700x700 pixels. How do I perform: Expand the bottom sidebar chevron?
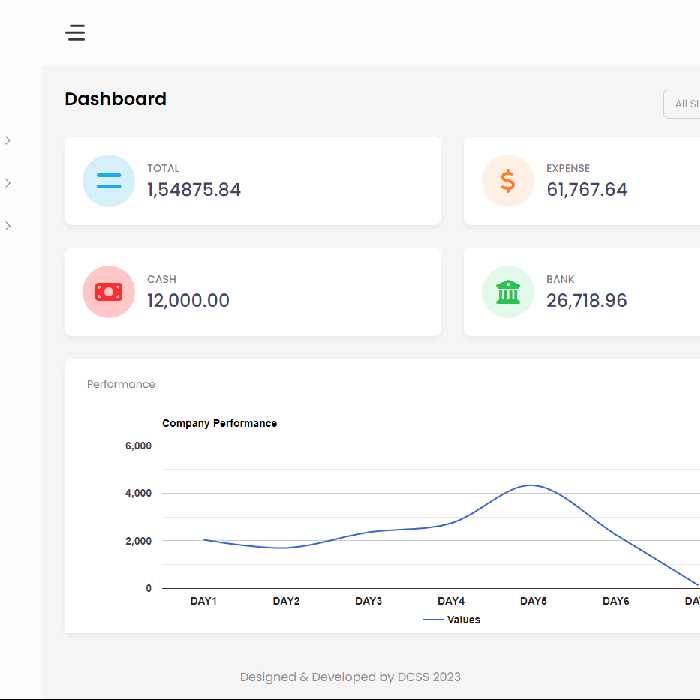click(x=8, y=226)
